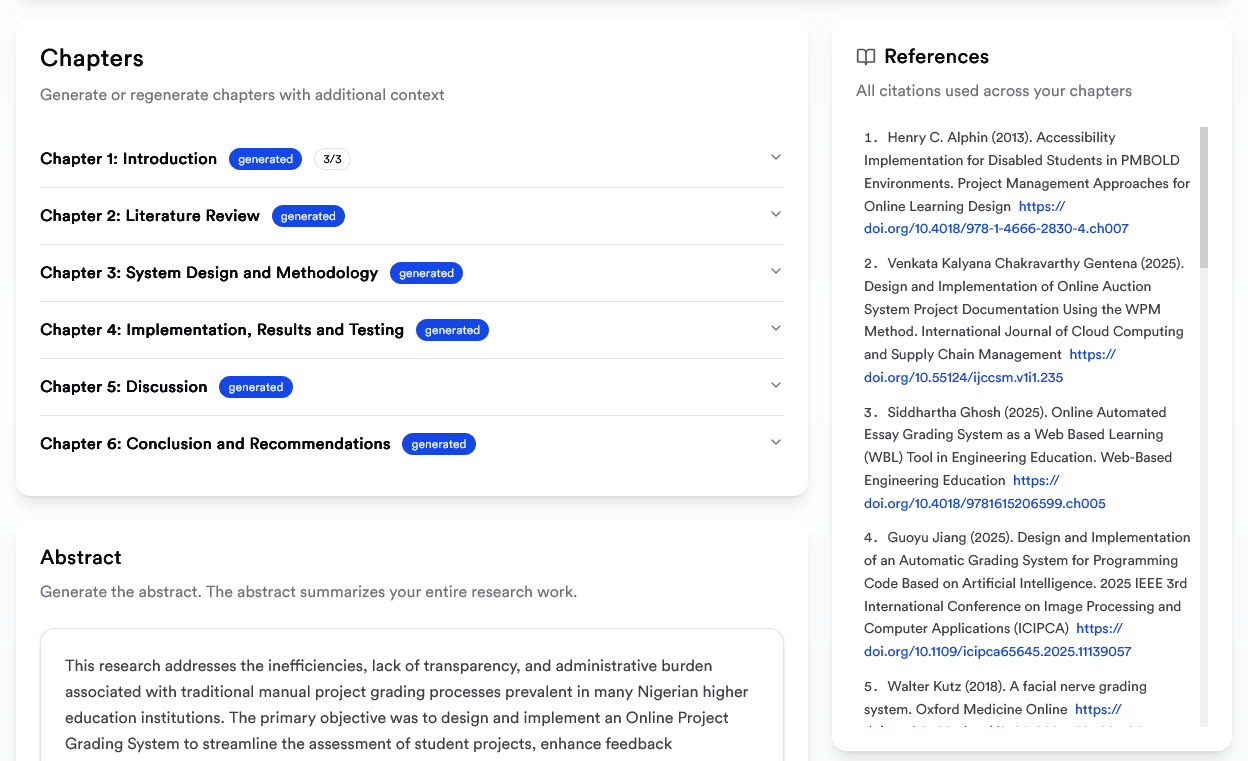Expand Chapter 5: Discussion chevron
The height and width of the screenshot is (761, 1248).
coord(776,386)
